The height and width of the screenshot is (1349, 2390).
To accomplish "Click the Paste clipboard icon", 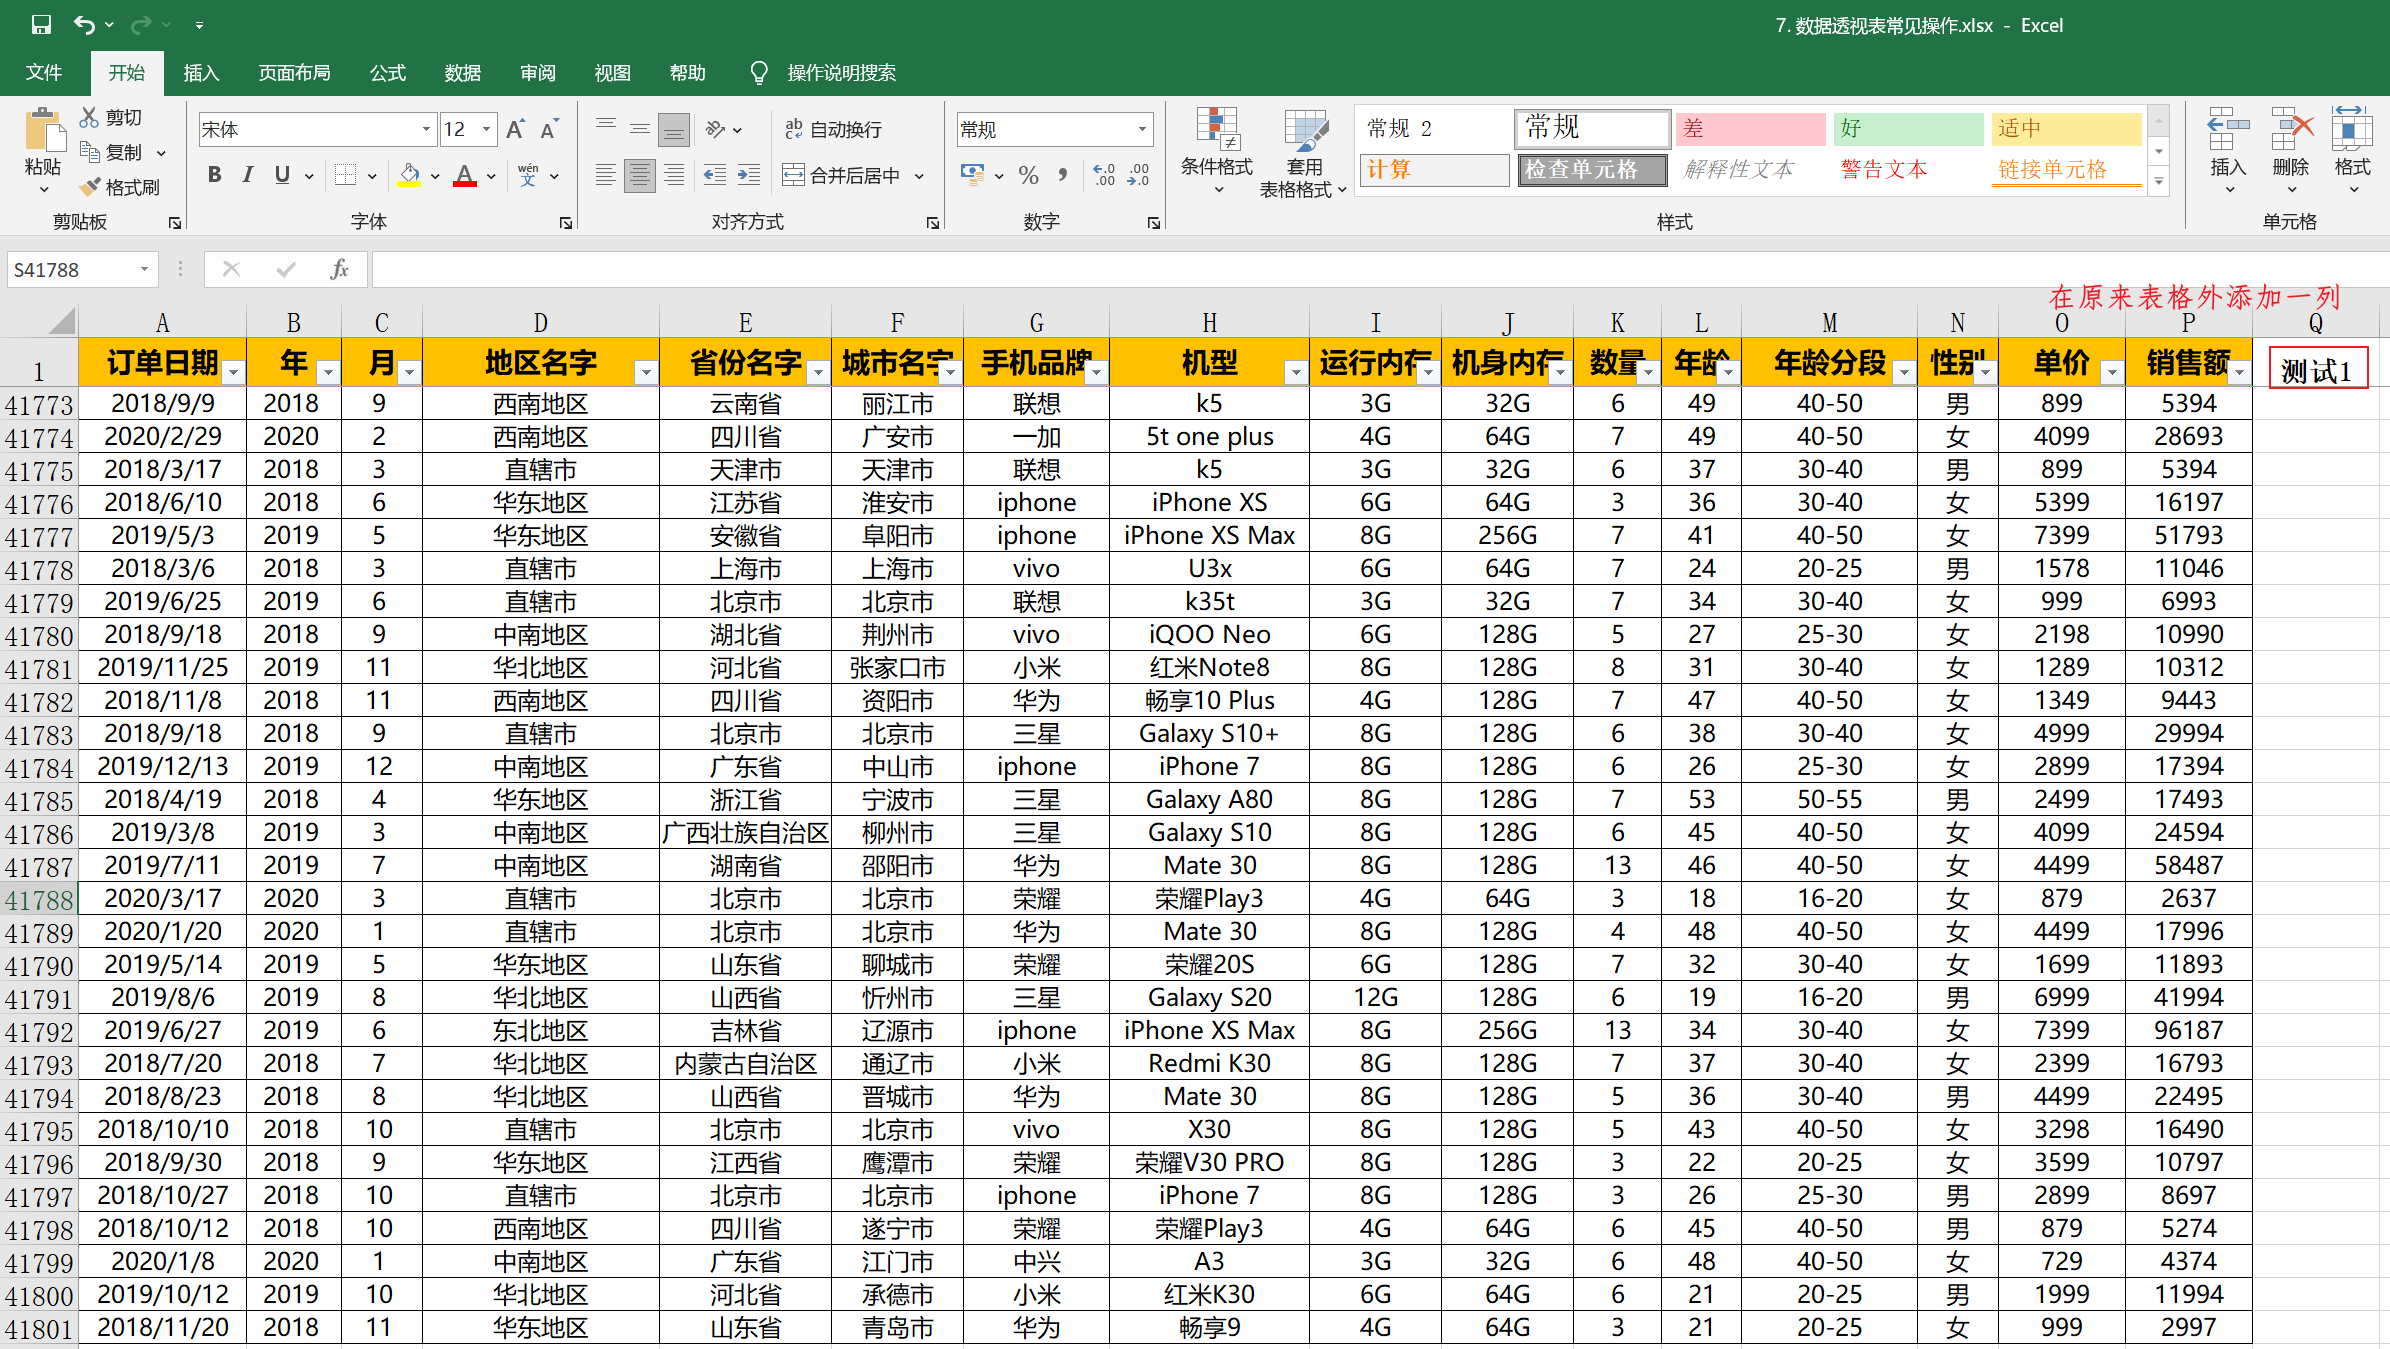I will [43, 130].
